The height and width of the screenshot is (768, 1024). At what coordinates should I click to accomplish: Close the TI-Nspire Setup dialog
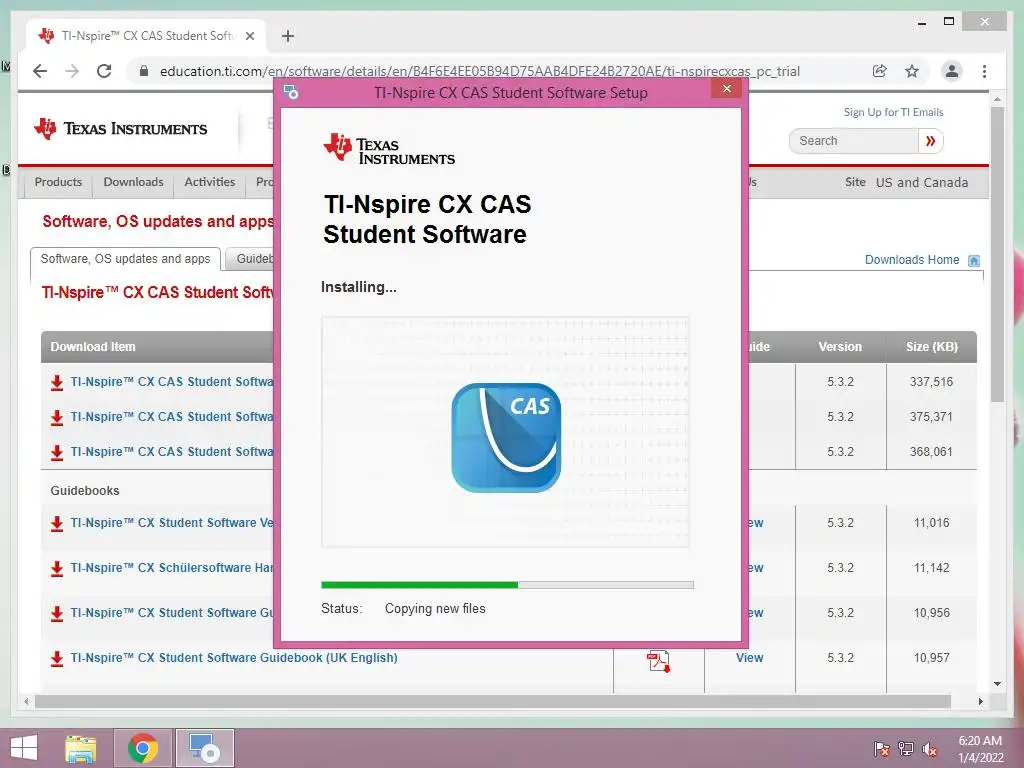tap(726, 89)
